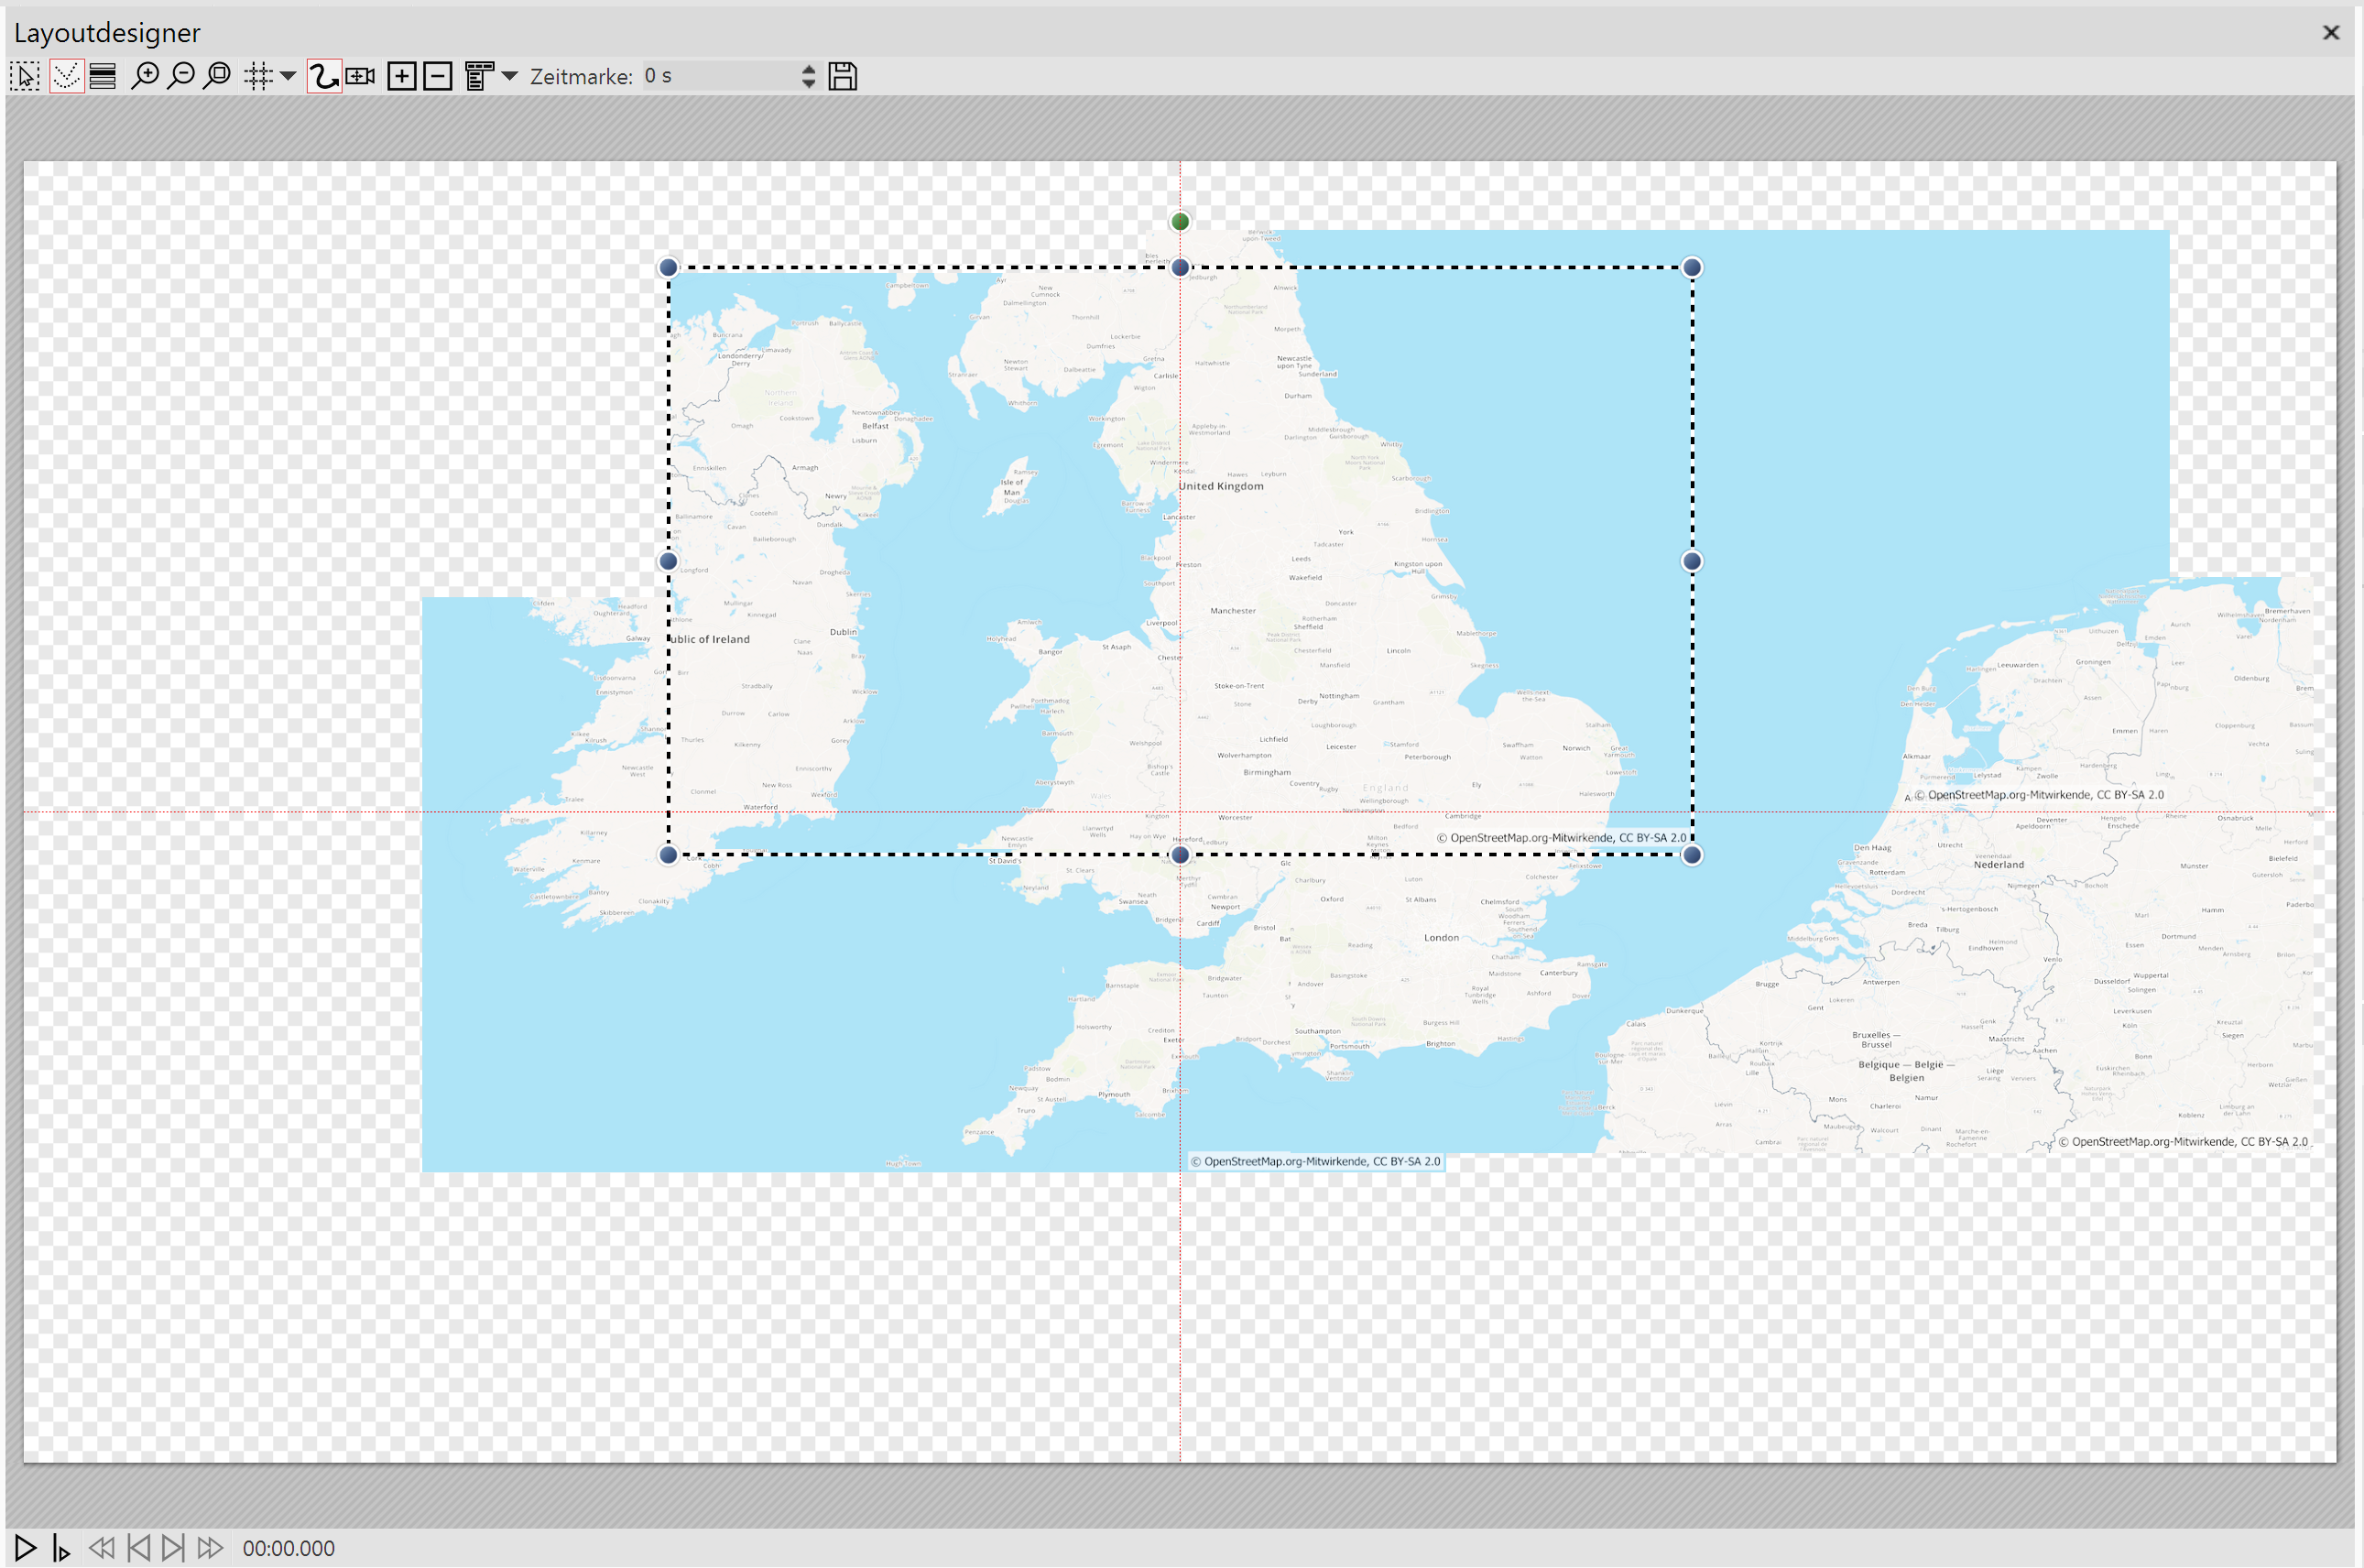Save the layout with the floppy disk icon
Image resolution: width=2364 pixels, height=1568 pixels.
click(842, 75)
